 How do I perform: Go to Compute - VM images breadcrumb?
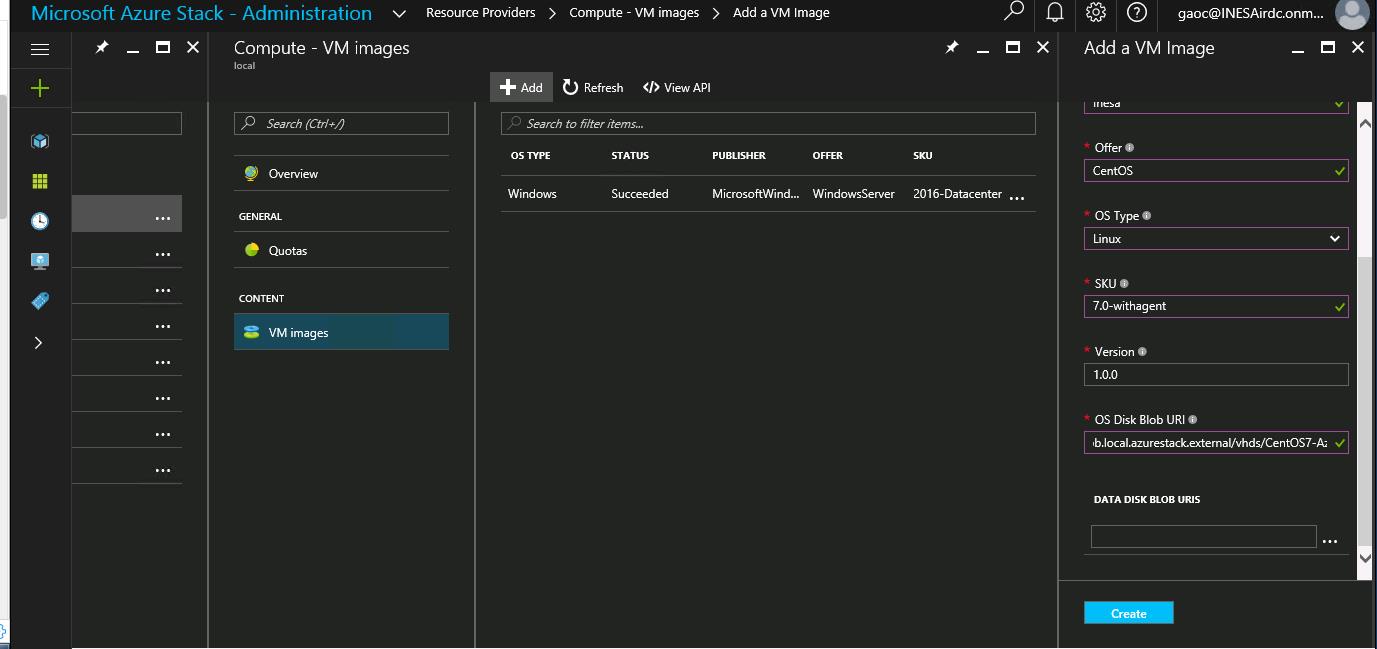click(x=634, y=13)
